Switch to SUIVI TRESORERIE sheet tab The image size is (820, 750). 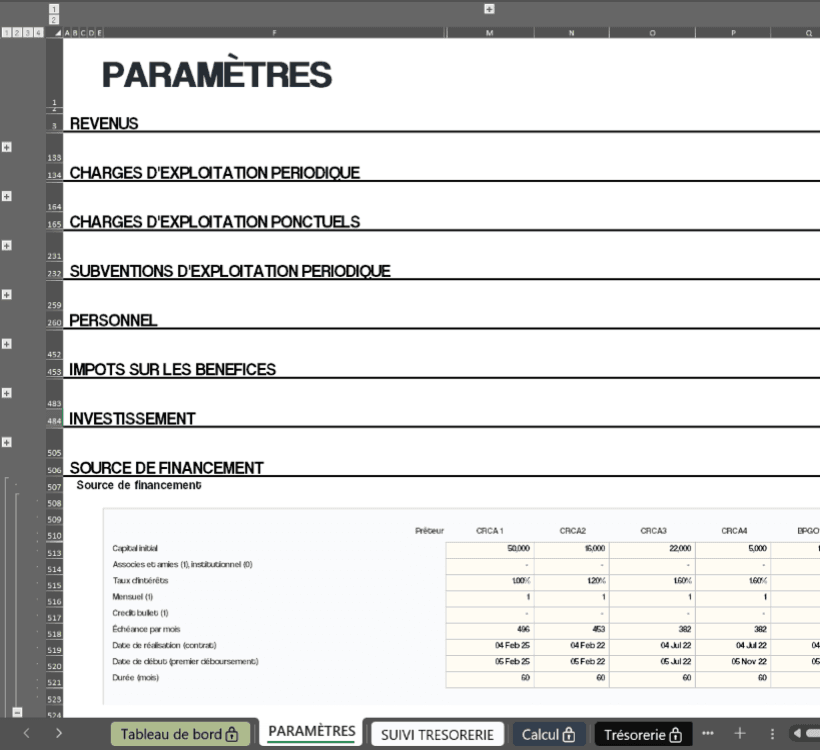[x=438, y=734]
